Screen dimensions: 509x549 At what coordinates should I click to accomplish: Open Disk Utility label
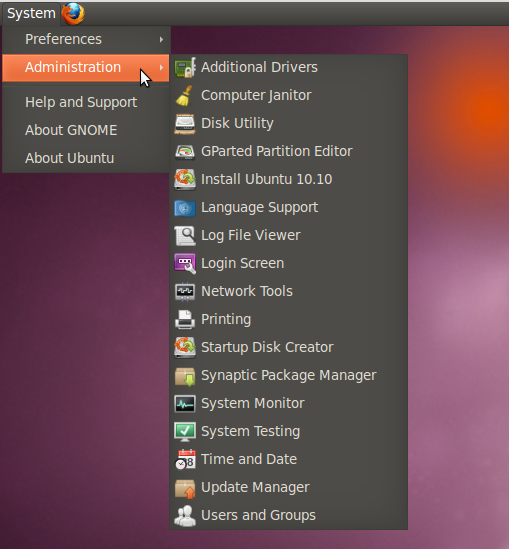pyautogui.click(x=237, y=123)
